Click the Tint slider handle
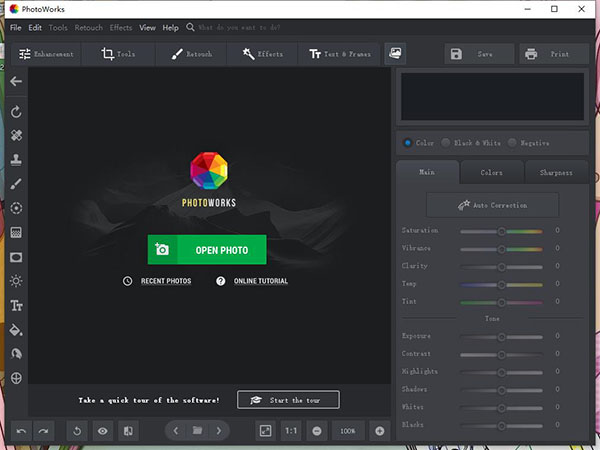 click(501, 303)
